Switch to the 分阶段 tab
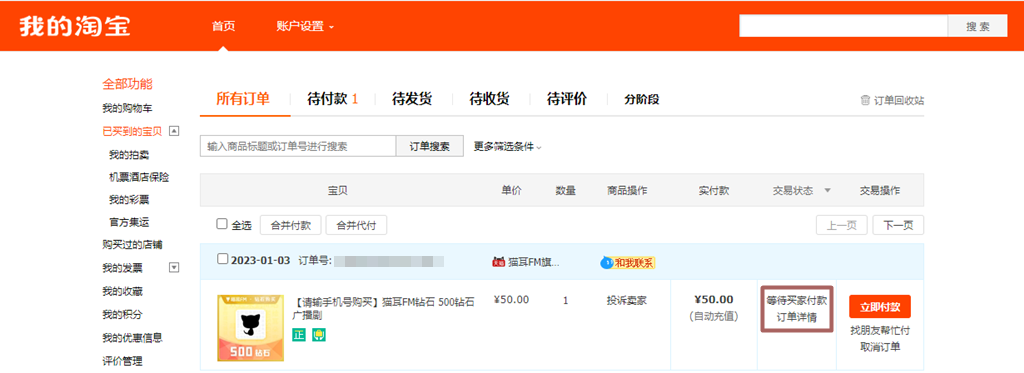The image size is (1024, 373). coord(642,100)
